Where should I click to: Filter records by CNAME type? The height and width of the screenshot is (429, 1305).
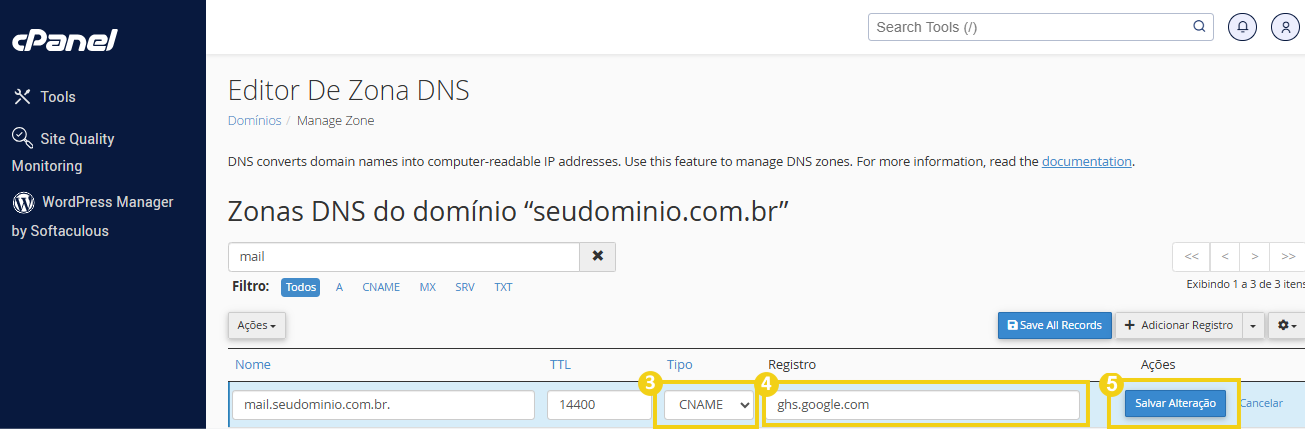[x=381, y=287]
